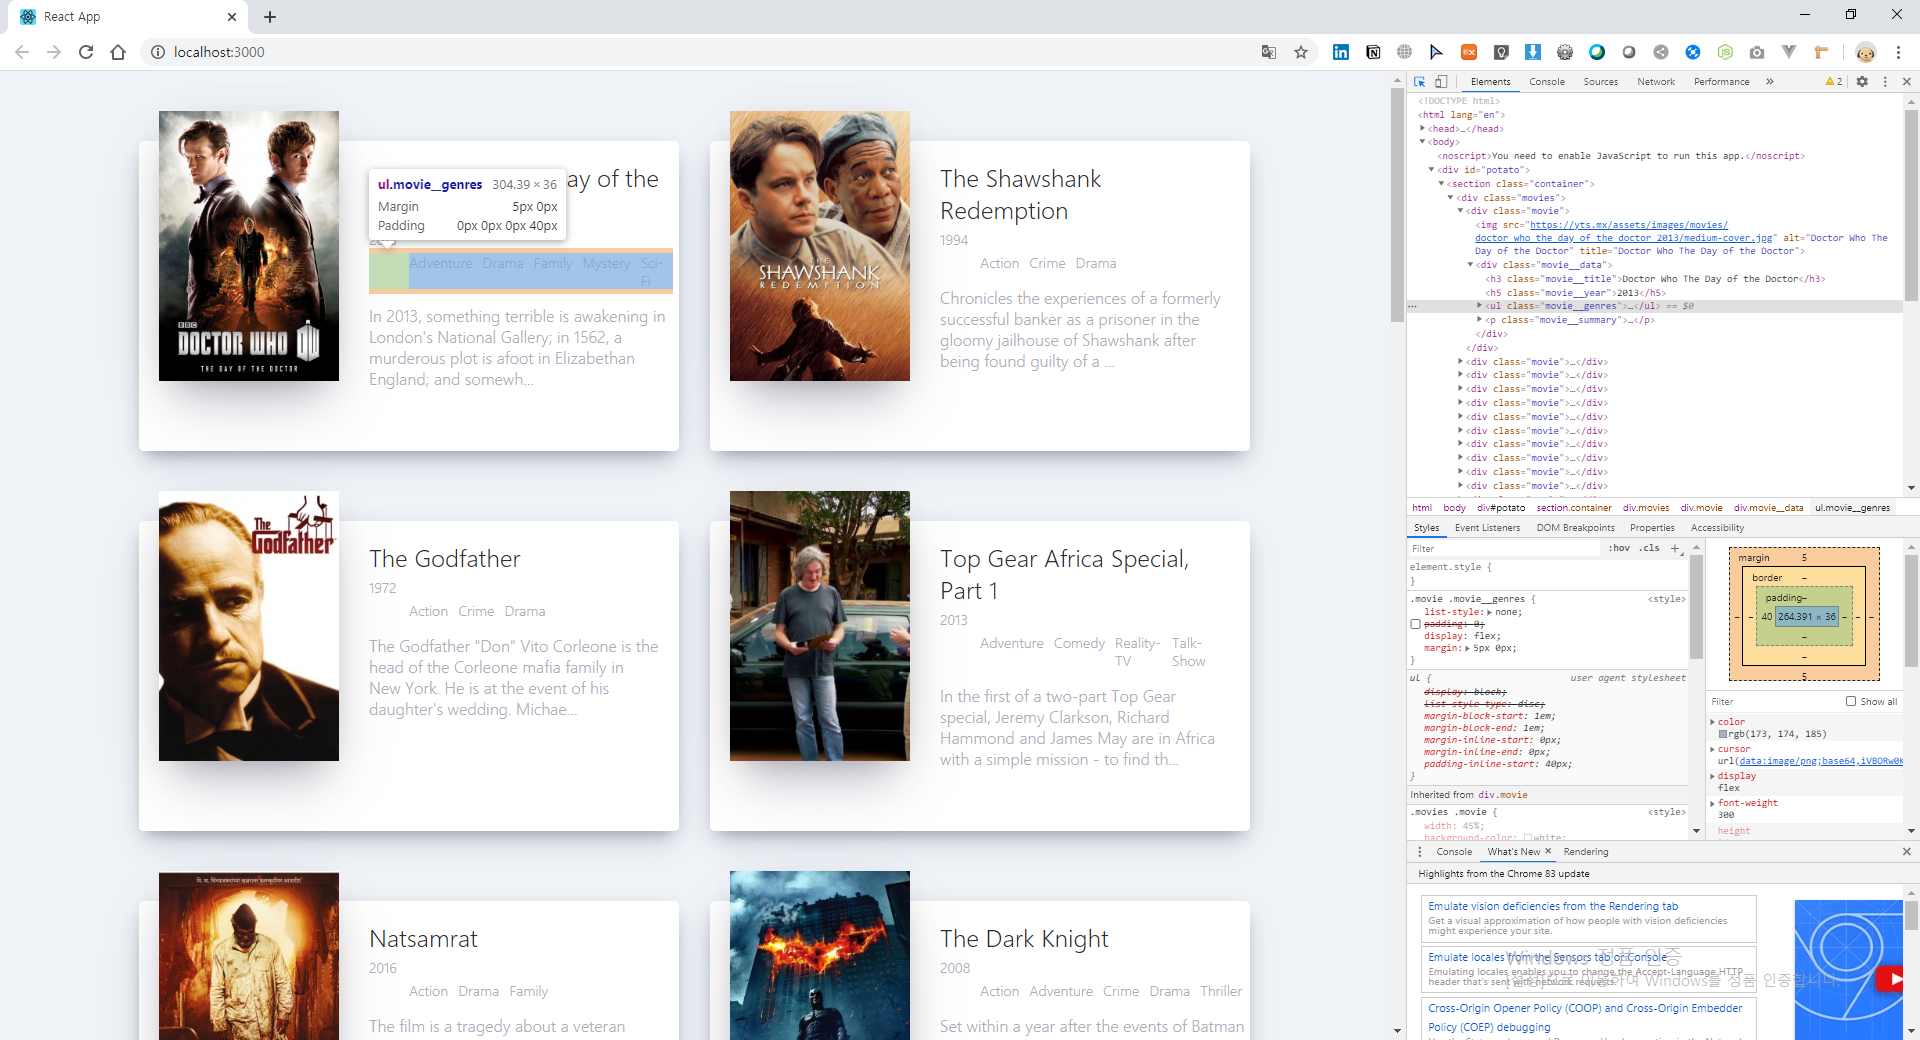Click the inherited from div.movie link
This screenshot has height=1040, width=1920.
click(x=1503, y=795)
